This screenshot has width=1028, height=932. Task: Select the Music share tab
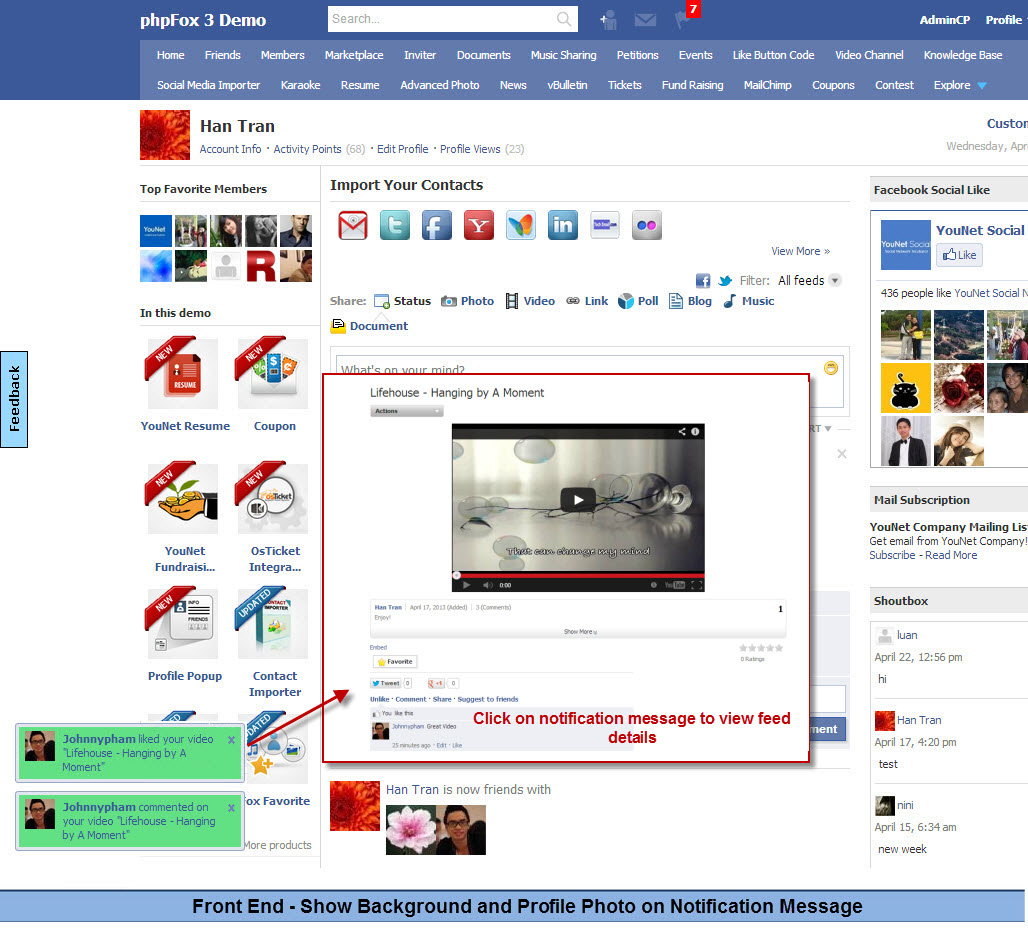point(749,301)
